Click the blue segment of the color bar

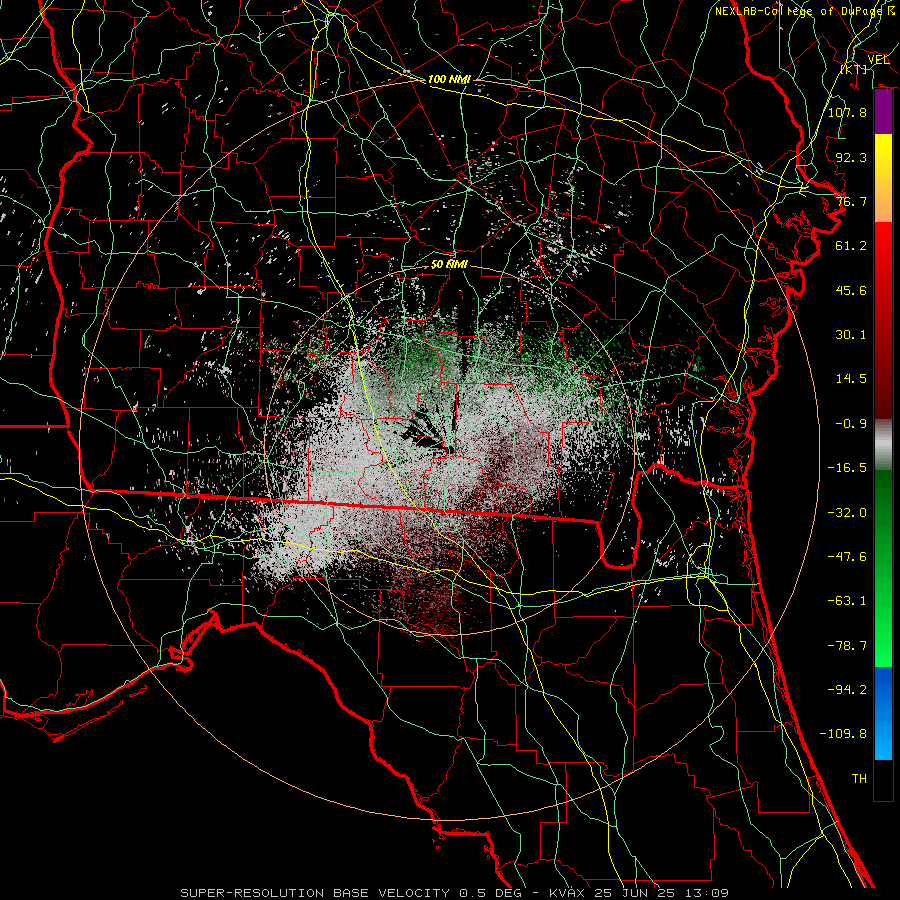883,713
